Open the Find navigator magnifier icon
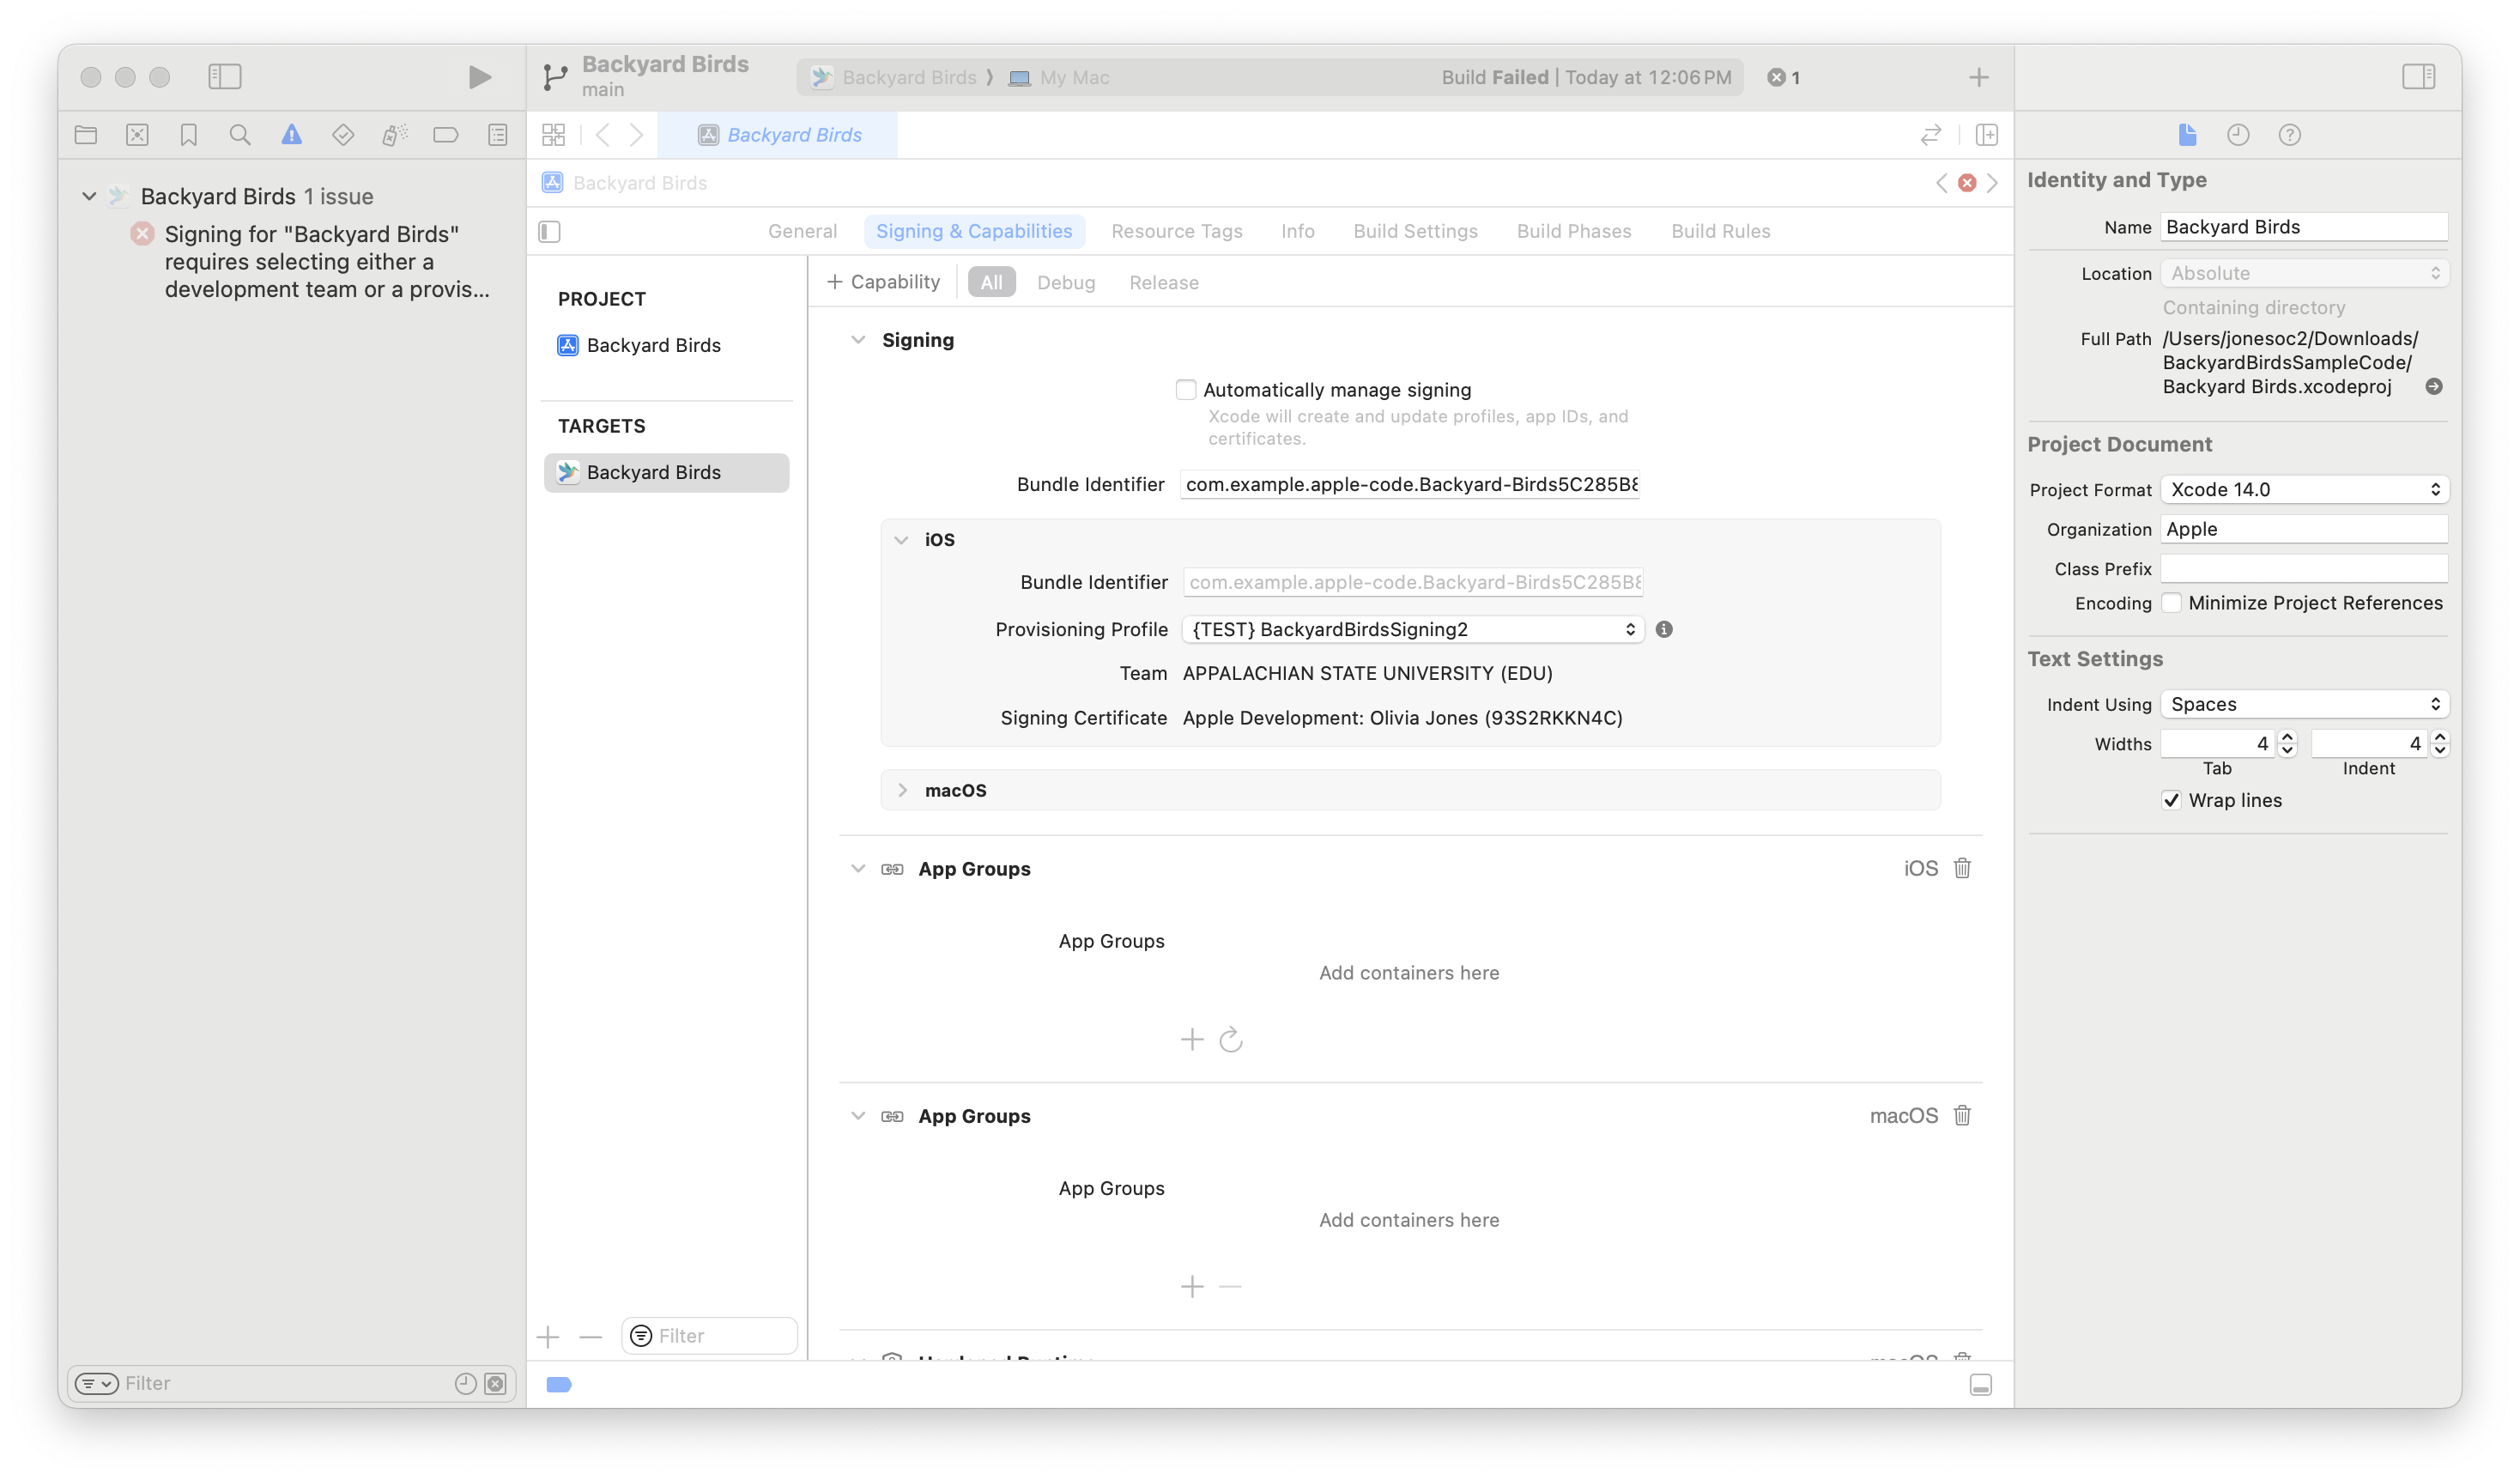Screen dimensions: 2520x1480 (x=240, y=135)
